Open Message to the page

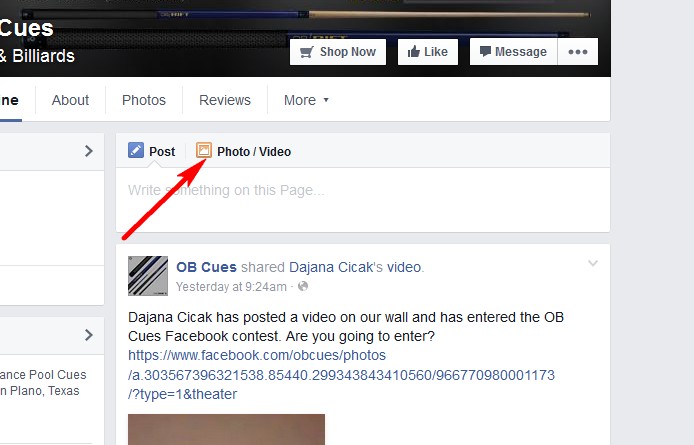[513, 52]
